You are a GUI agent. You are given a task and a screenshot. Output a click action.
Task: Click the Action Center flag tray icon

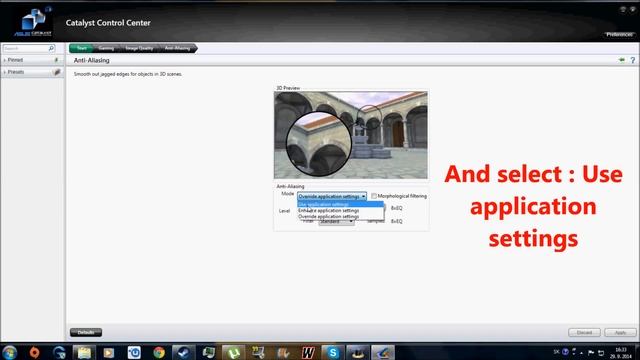coord(591,352)
